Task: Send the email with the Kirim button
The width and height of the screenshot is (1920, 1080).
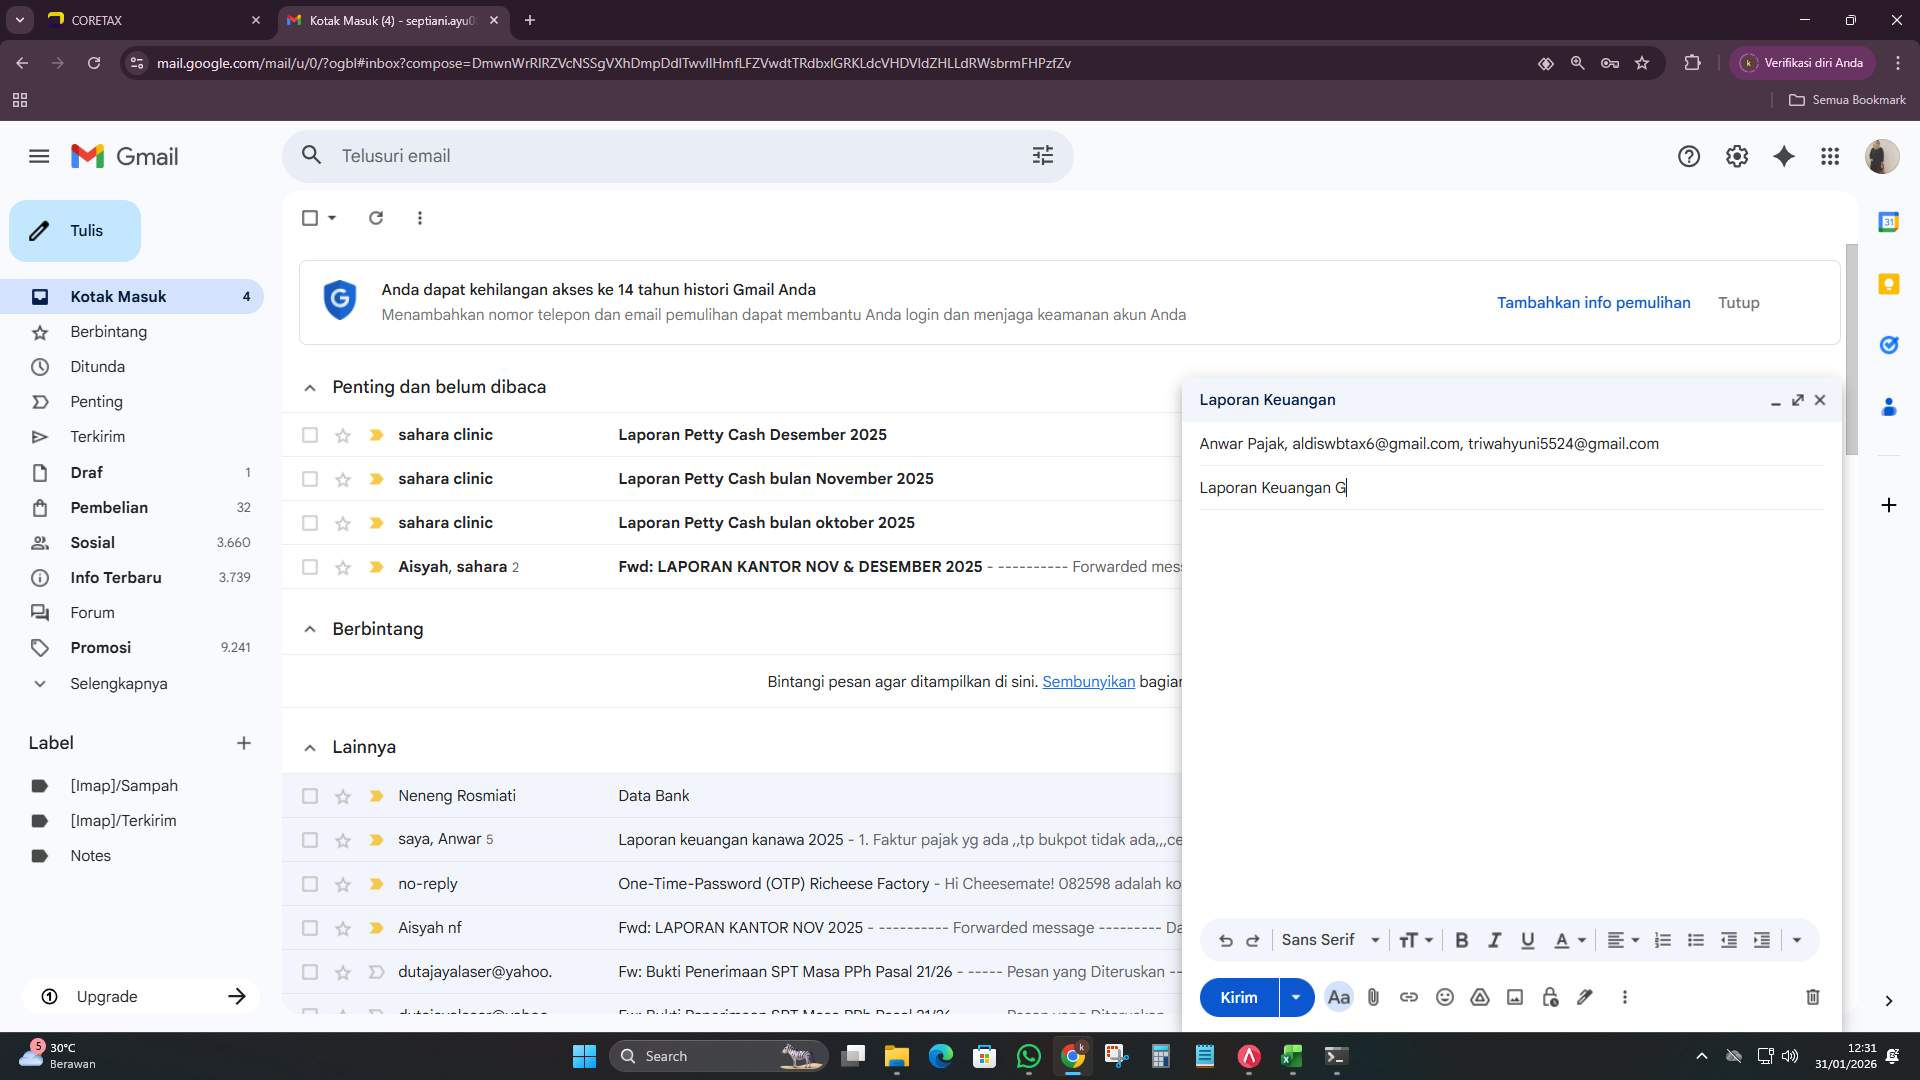Action: (x=1238, y=997)
